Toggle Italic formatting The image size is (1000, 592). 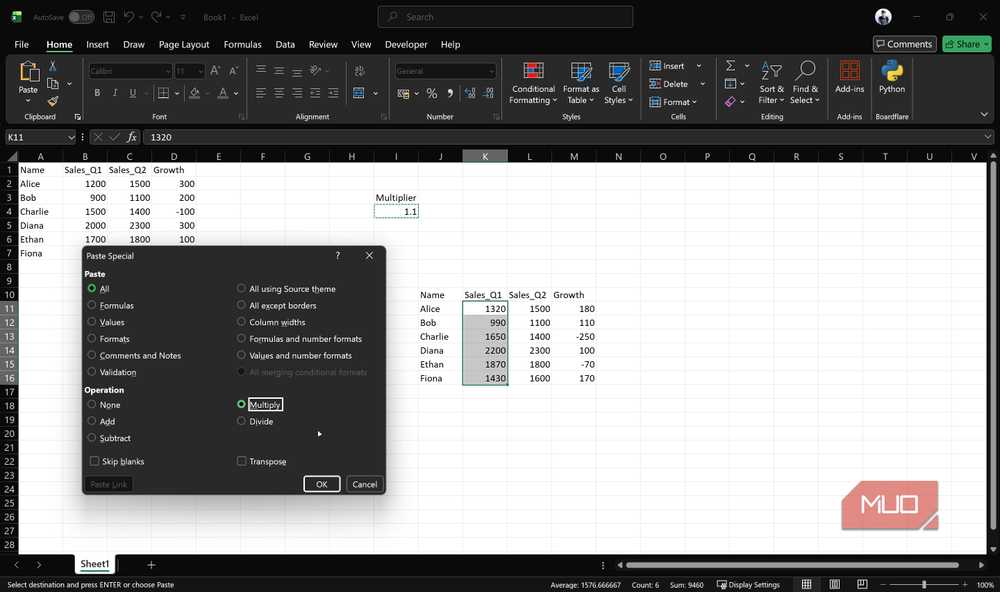[115, 93]
